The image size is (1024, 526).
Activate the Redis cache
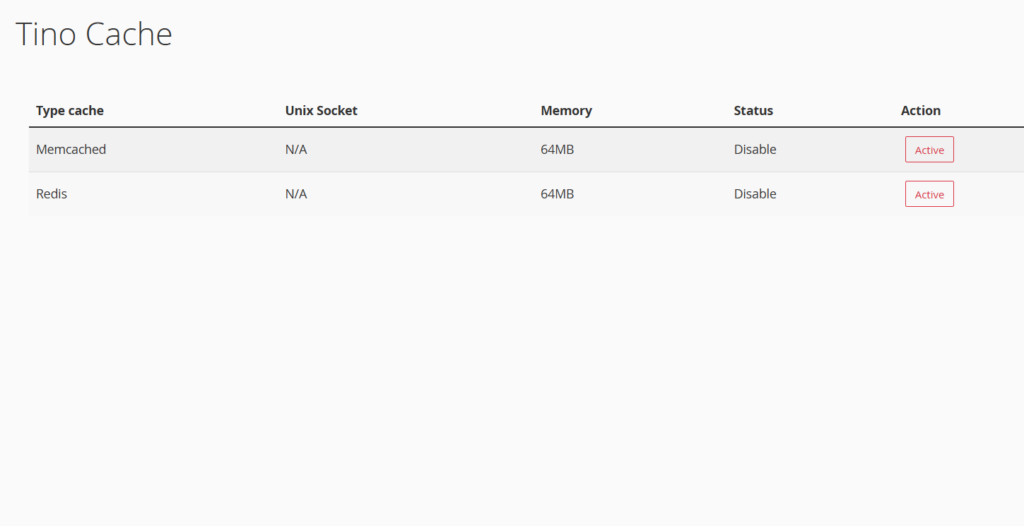[x=929, y=194]
